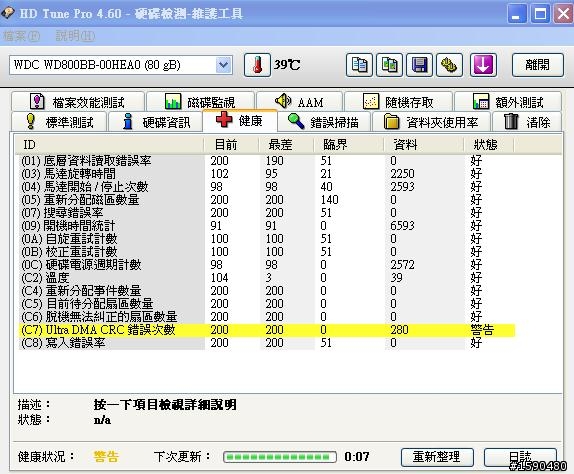This screenshot has height=474, width=574.
Task: Click the 資料 column header
Action: coord(424,145)
